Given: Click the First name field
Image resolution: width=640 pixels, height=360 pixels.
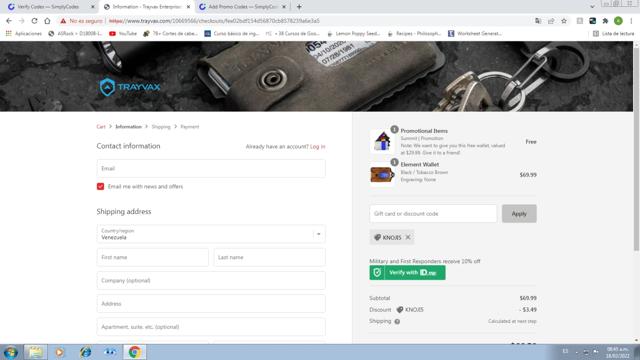Looking at the screenshot, I should [x=153, y=258].
